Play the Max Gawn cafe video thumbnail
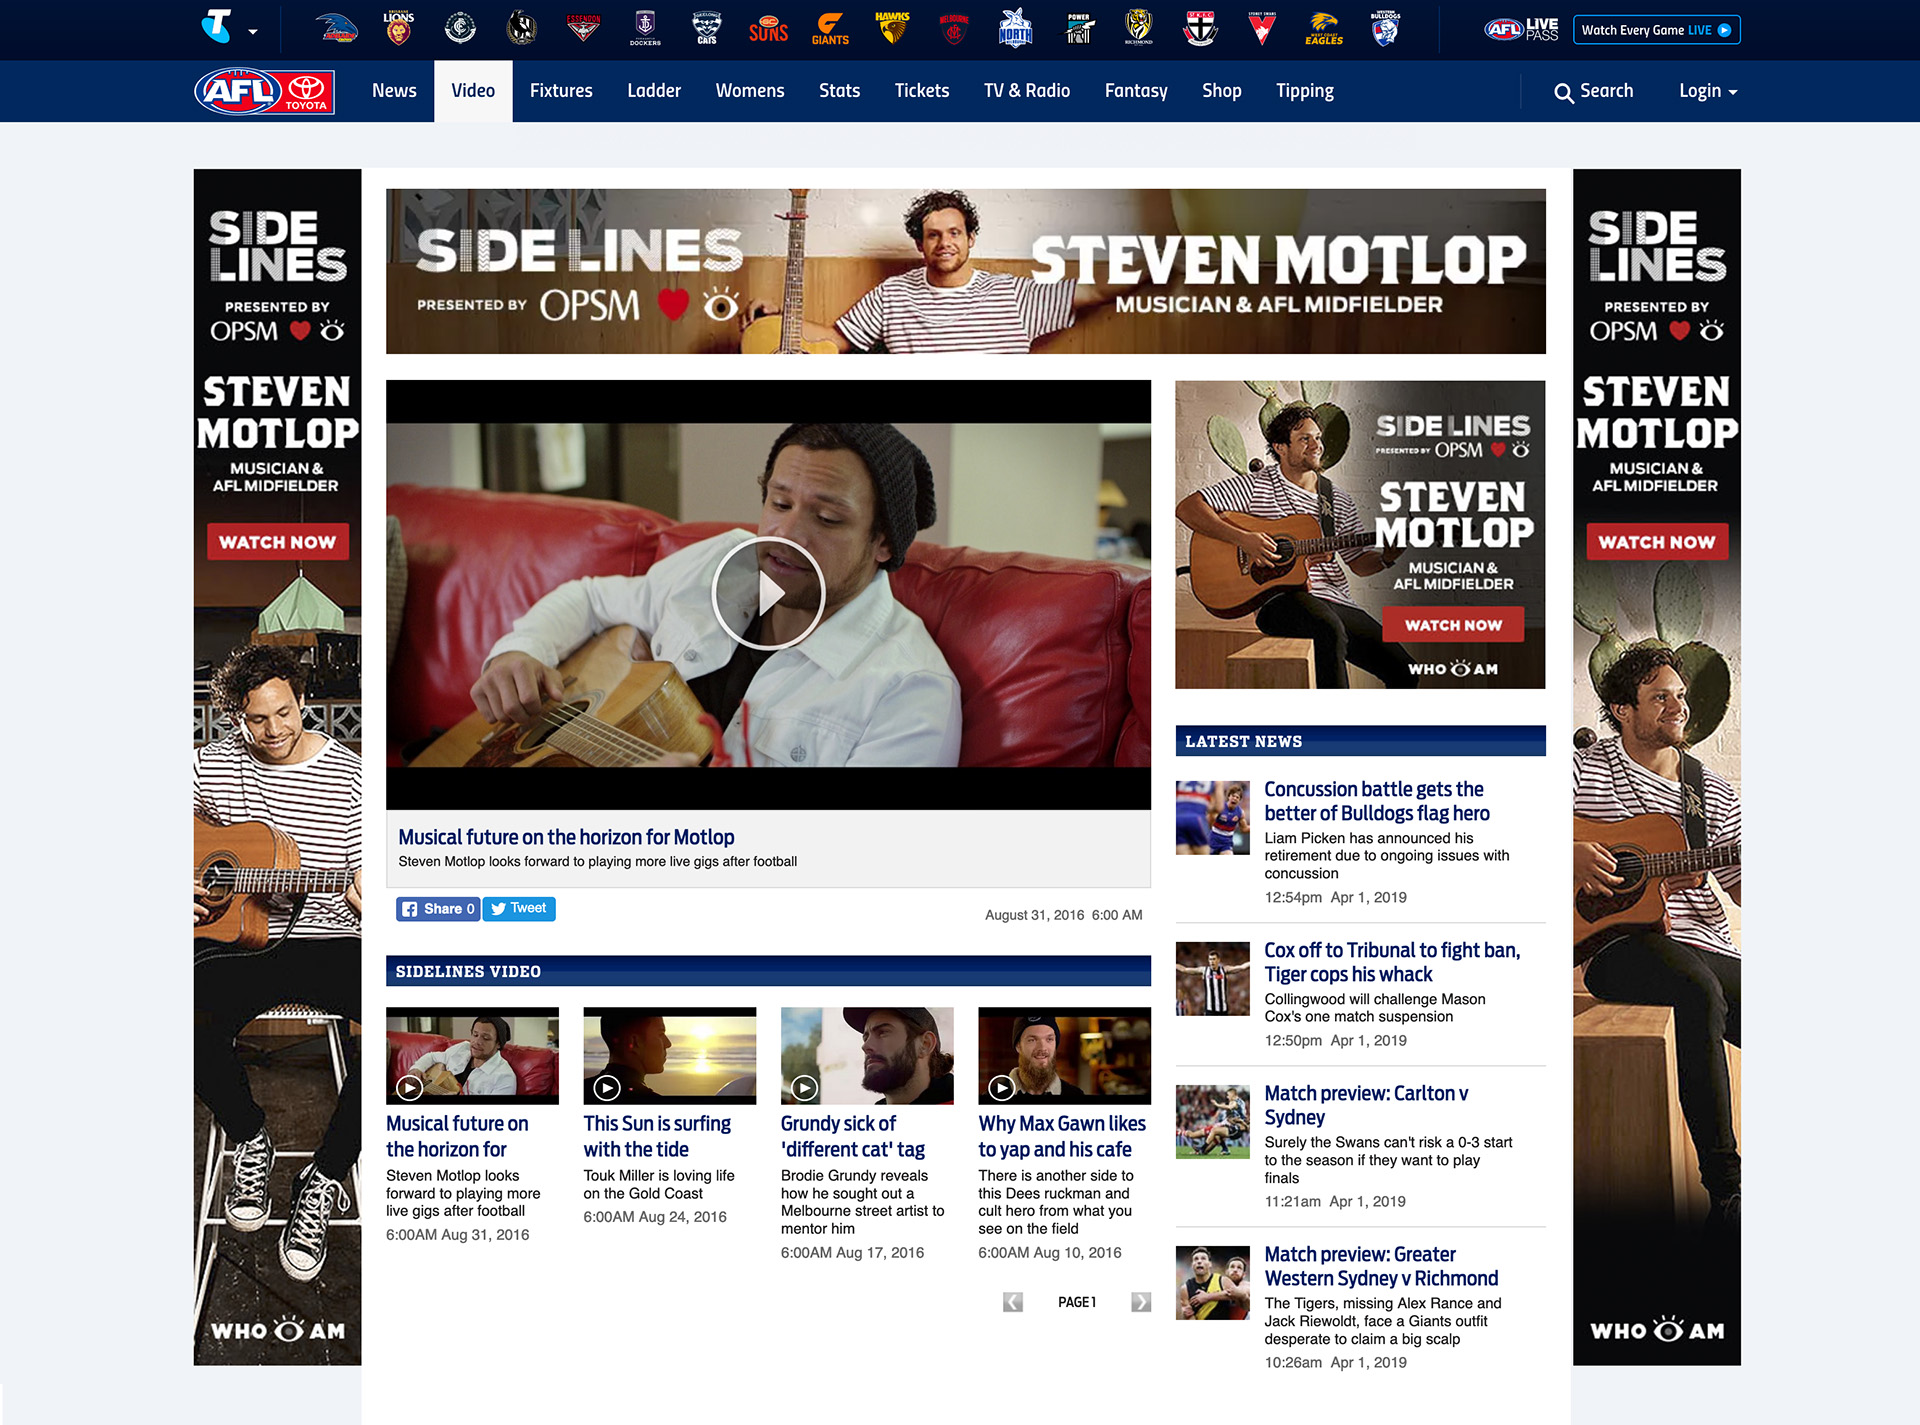This screenshot has height=1425, width=1920. pyautogui.click(x=1064, y=1055)
